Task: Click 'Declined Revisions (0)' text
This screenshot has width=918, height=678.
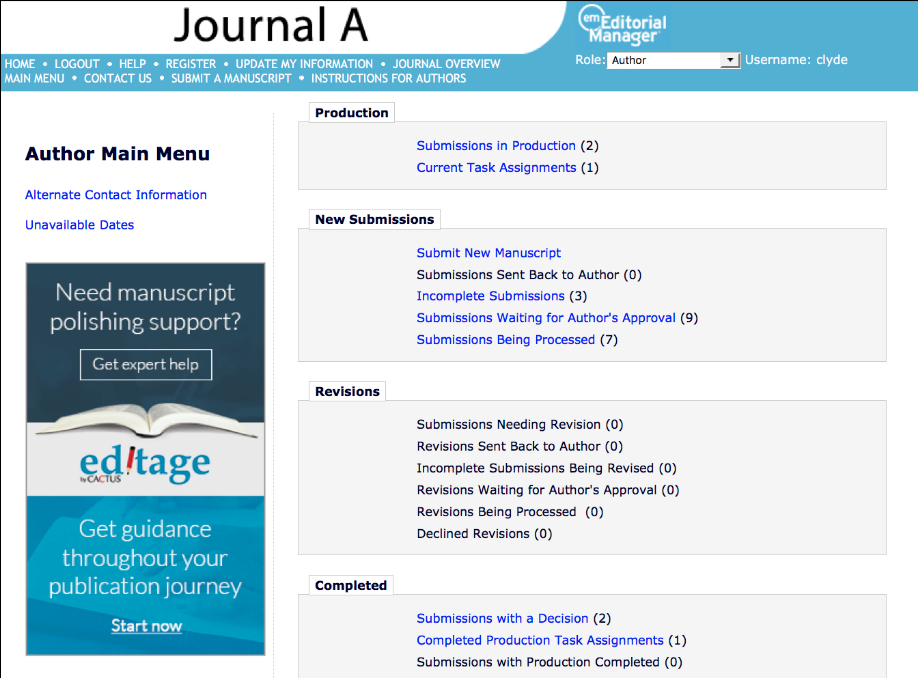Action: pos(484,534)
